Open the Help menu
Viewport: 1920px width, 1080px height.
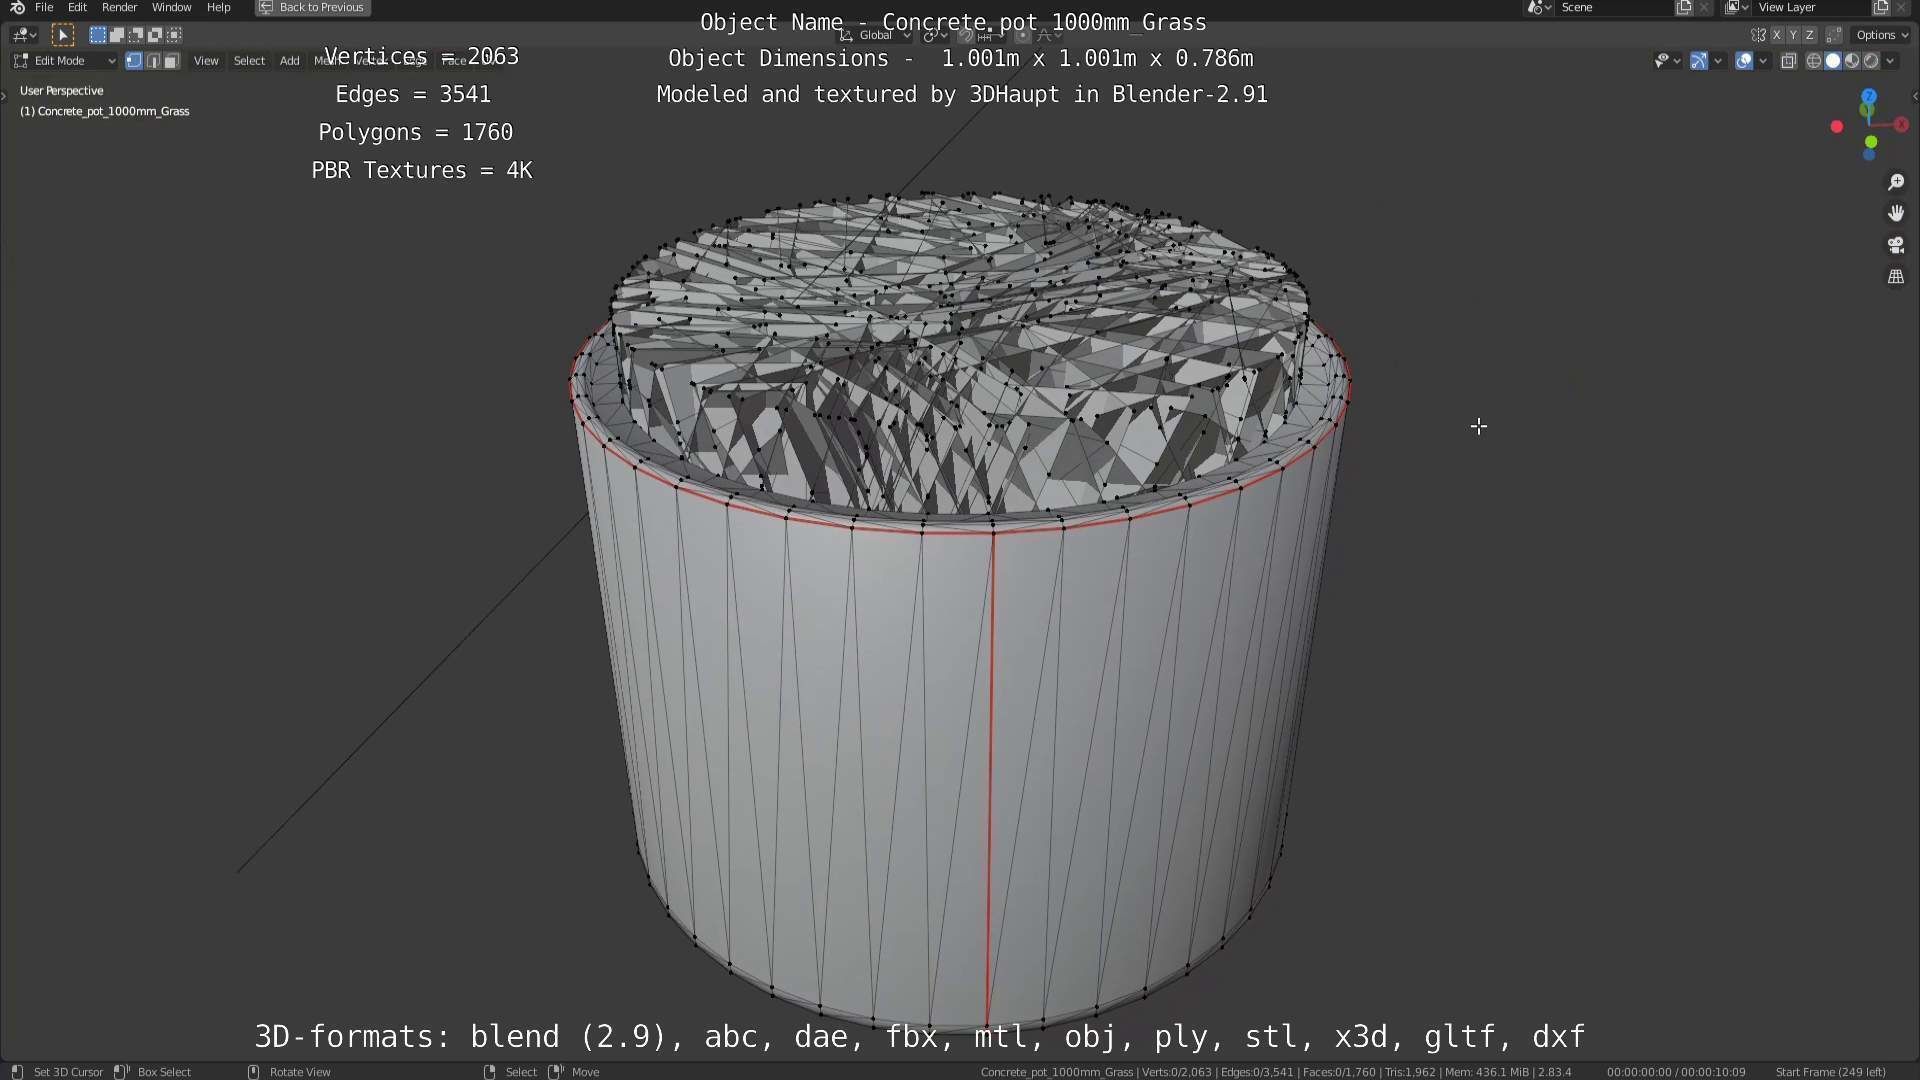218,7
